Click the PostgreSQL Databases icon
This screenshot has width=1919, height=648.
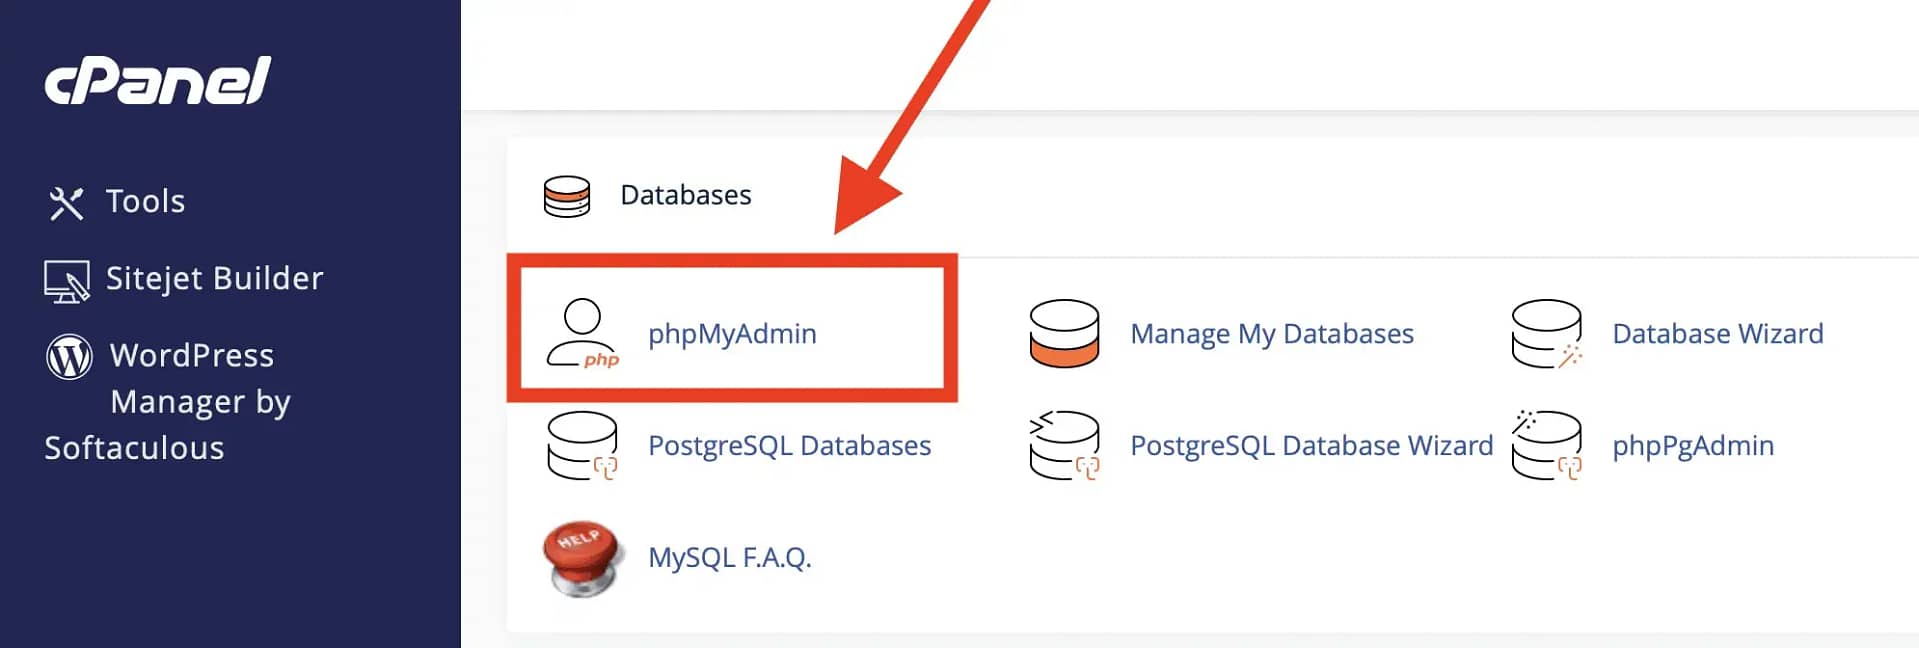[x=583, y=446]
